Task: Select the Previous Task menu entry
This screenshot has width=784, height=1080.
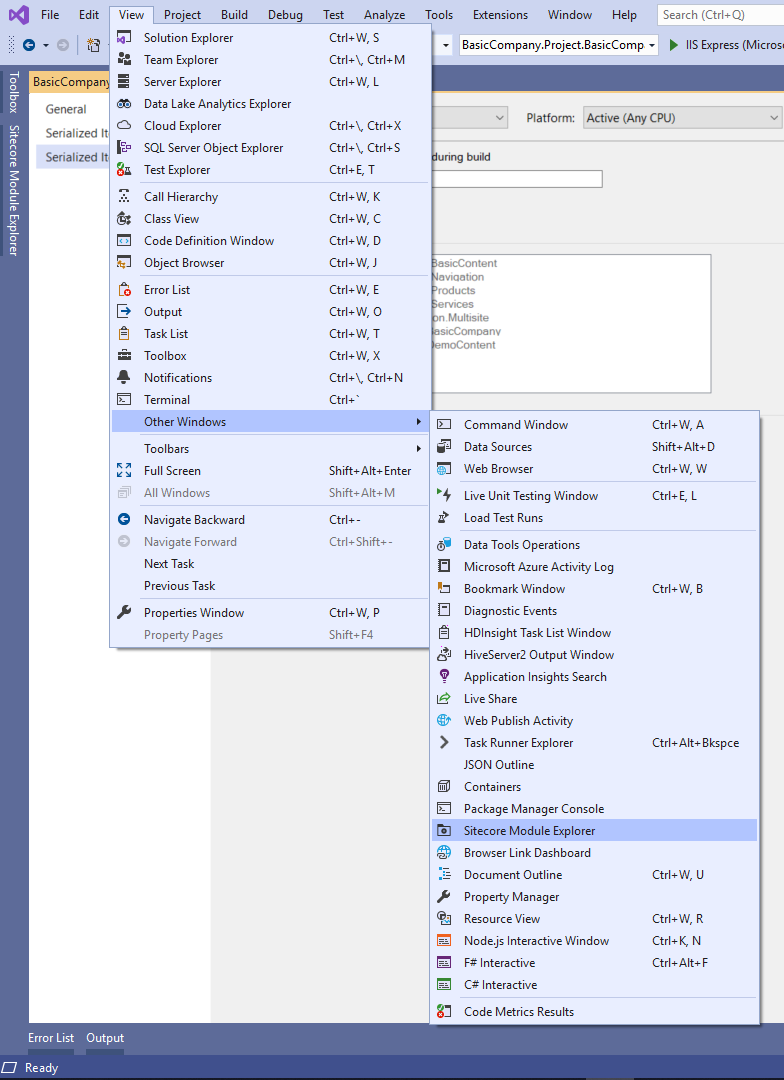Action: pos(270,585)
